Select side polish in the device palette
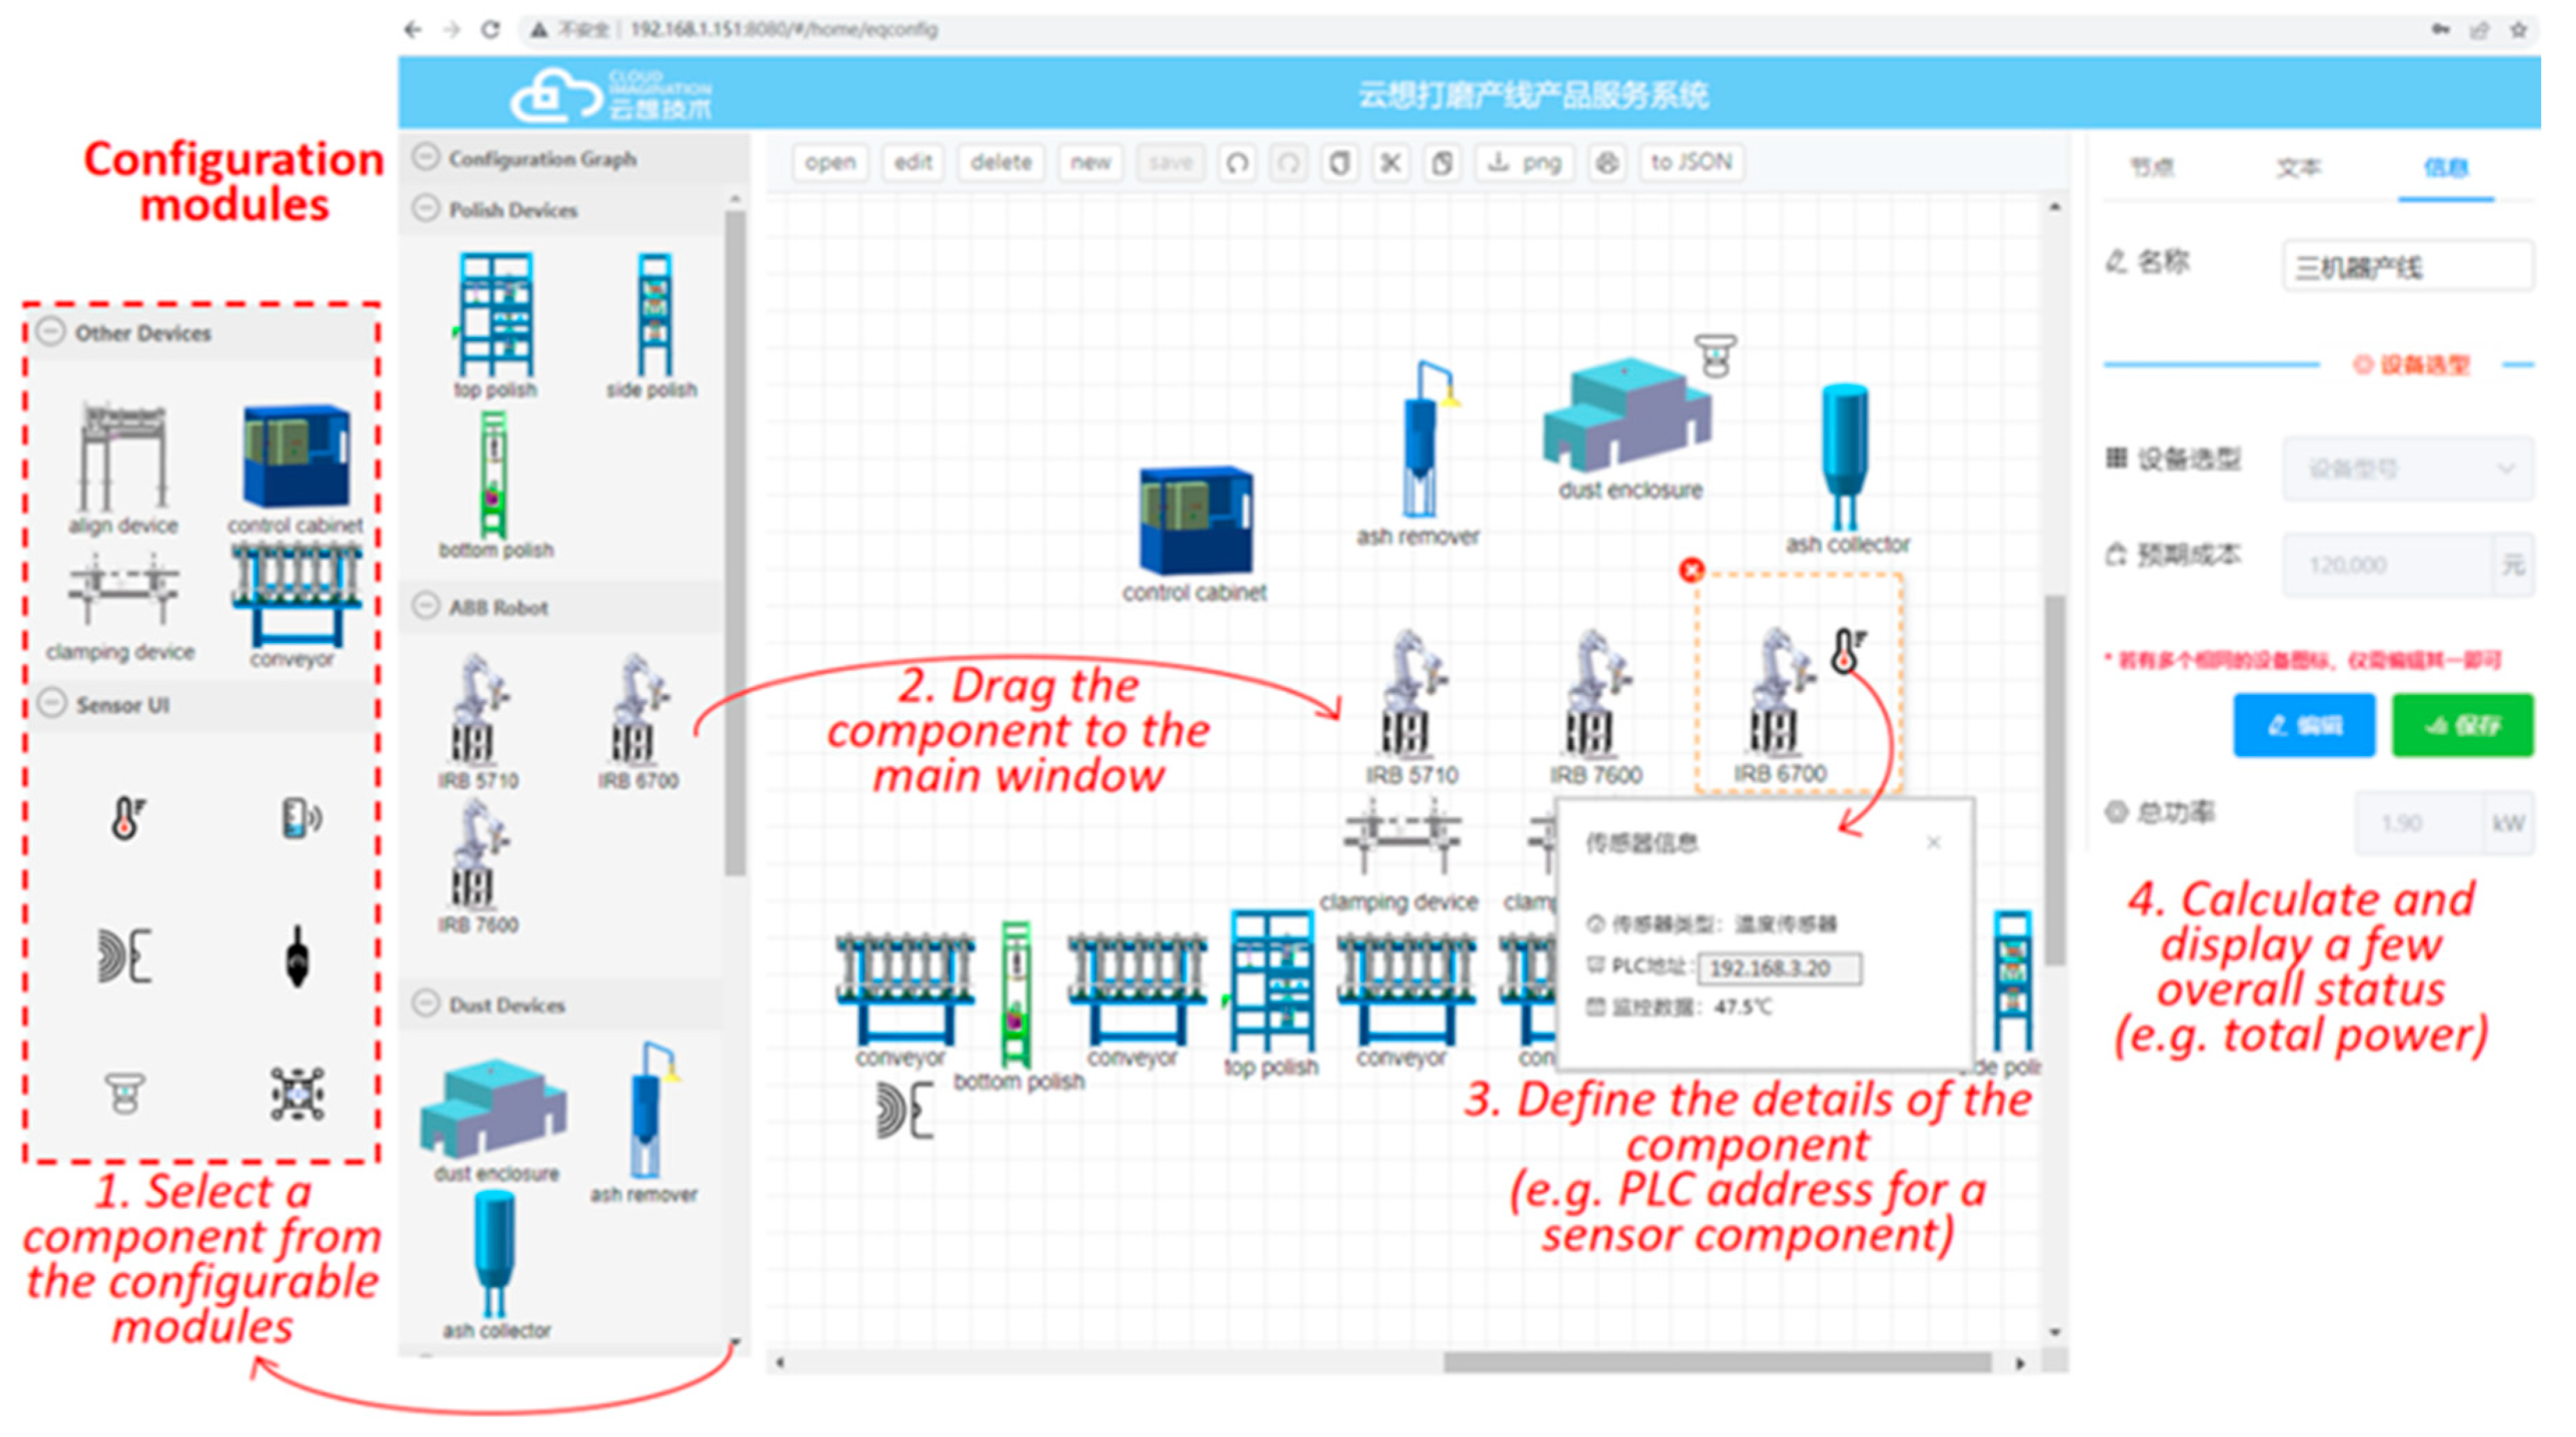 tap(653, 325)
